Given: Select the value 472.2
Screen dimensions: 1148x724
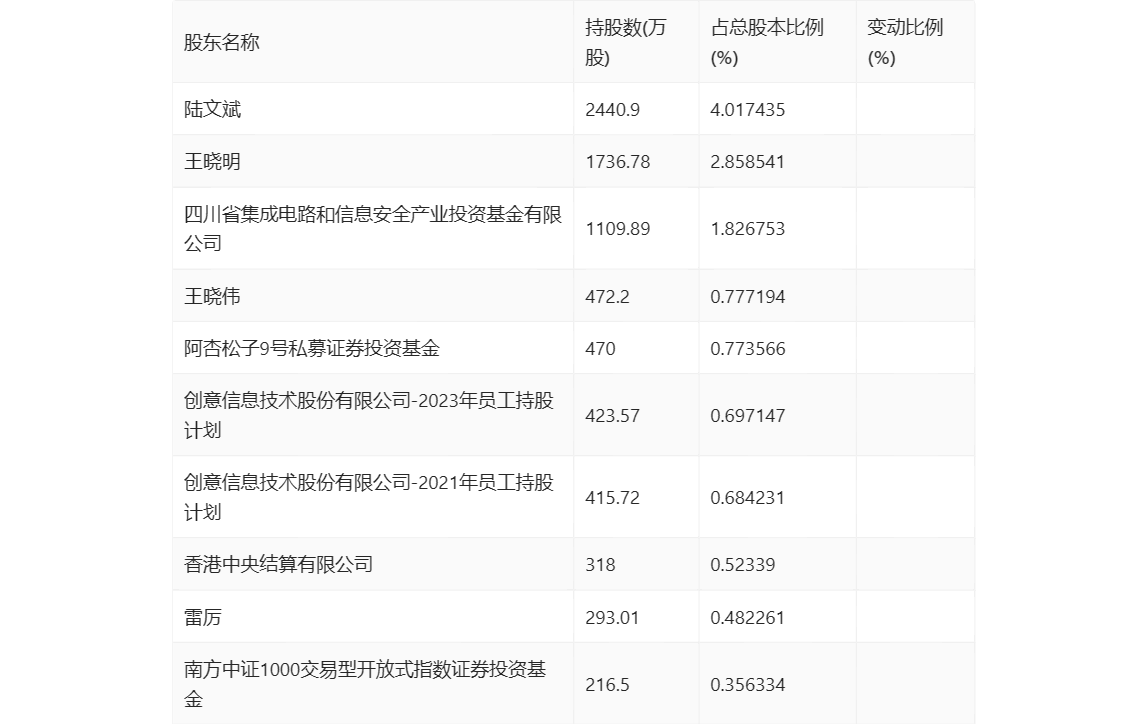Looking at the screenshot, I should pyautogui.click(x=607, y=296).
